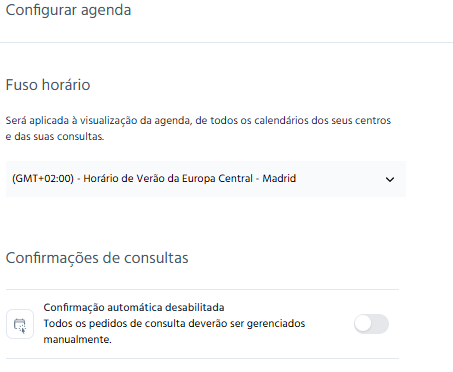The width and height of the screenshot is (453, 372).
Task: Select the Madrid text in the timezone combo box
Action: [x=279, y=178]
